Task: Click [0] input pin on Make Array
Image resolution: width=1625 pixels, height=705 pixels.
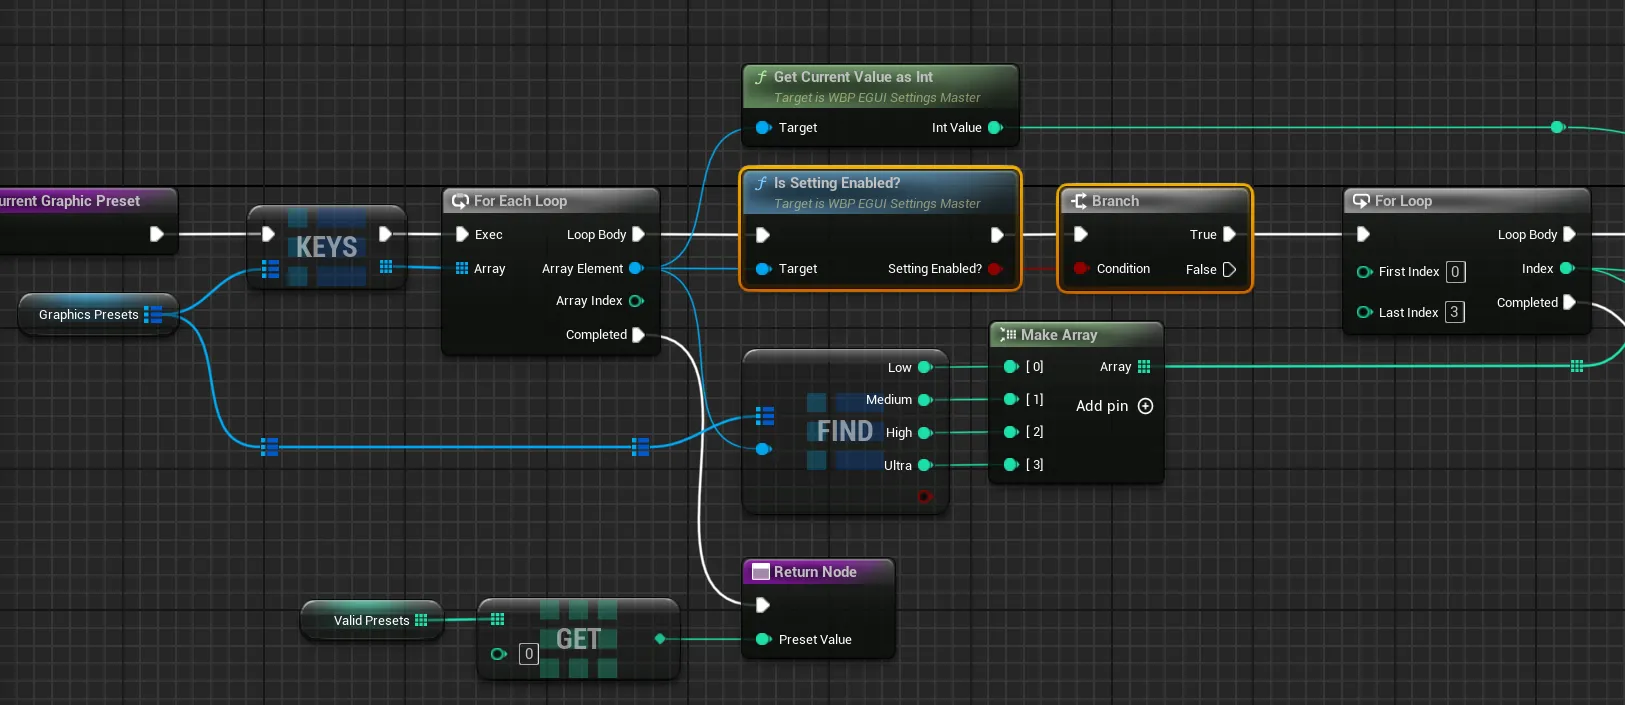Action: click(x=1011, y=367)
